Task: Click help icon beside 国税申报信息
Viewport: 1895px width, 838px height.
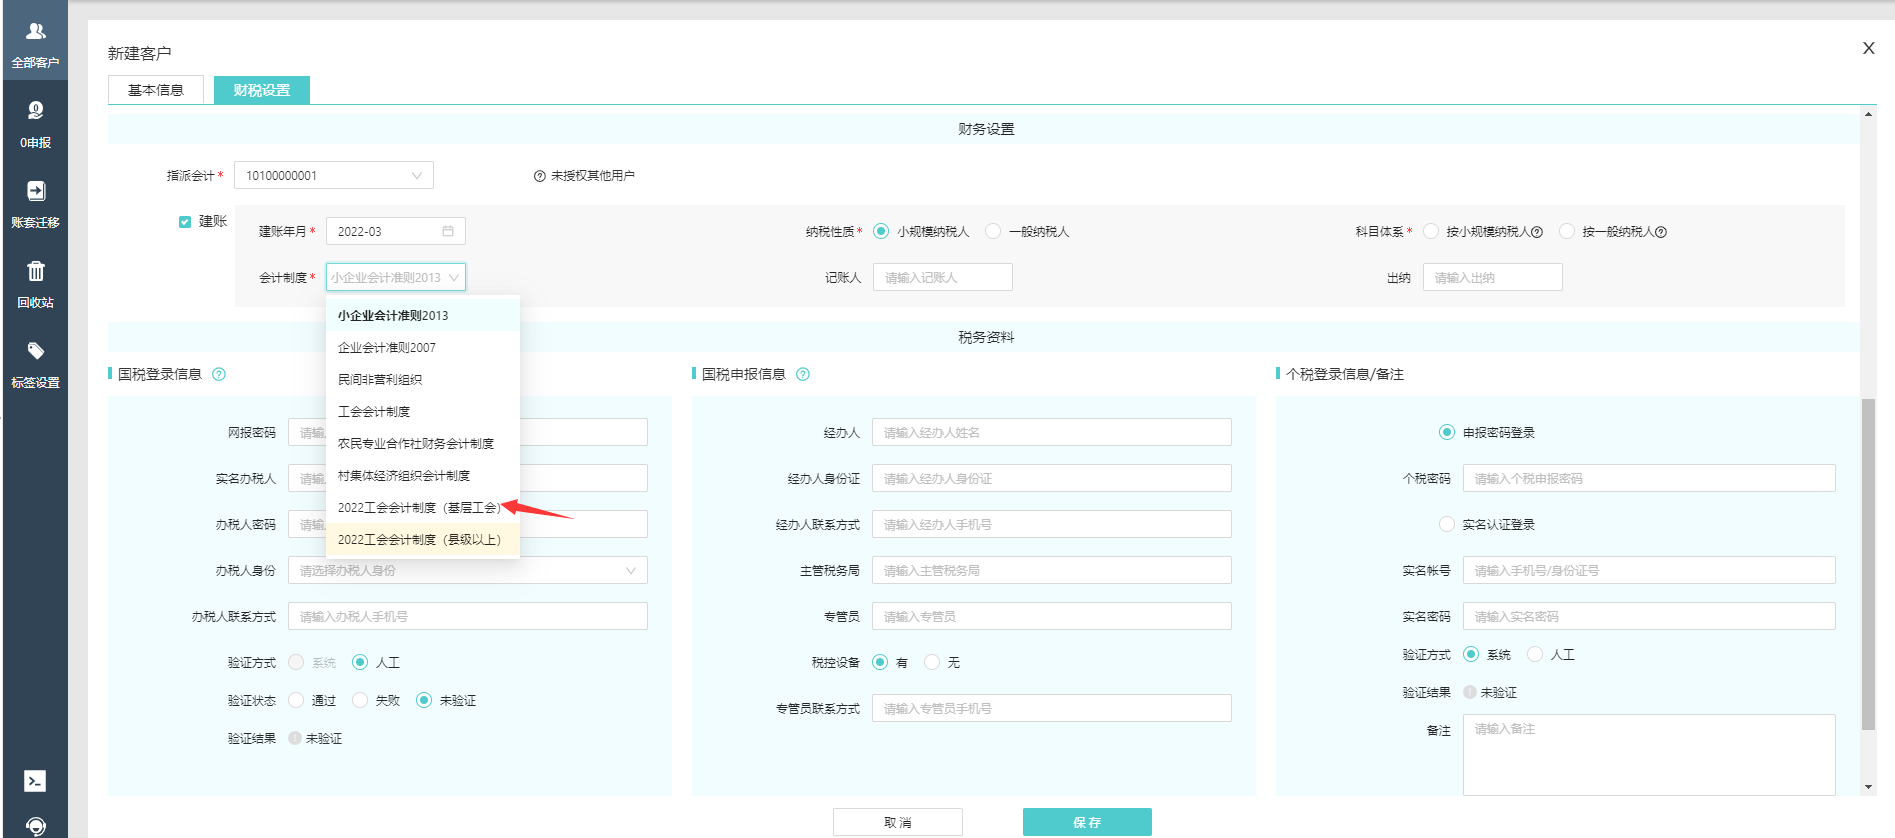Action: (803, 374)
